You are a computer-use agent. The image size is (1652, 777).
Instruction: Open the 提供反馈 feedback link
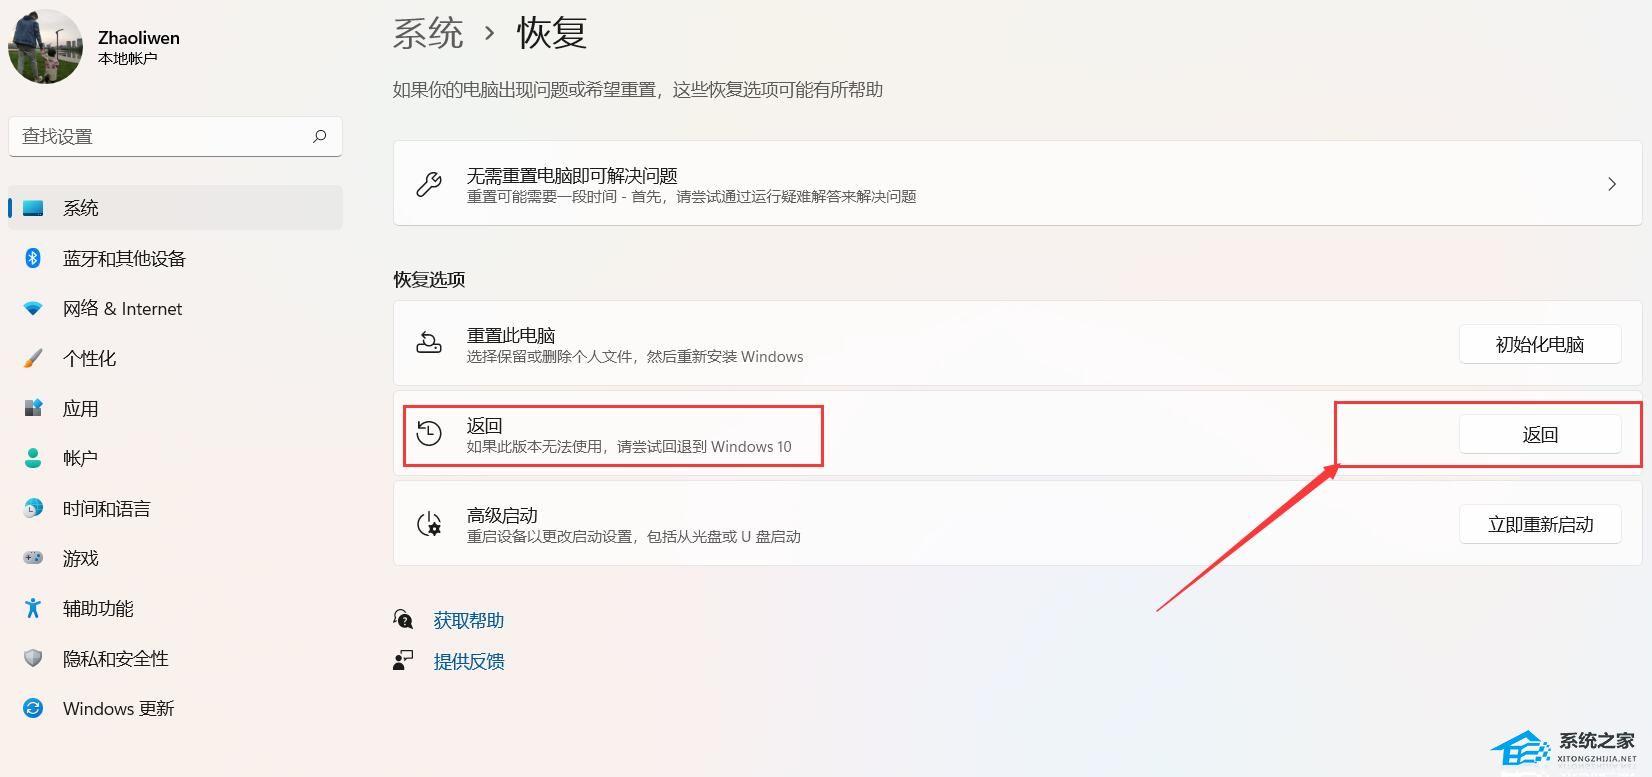point(468,661)
